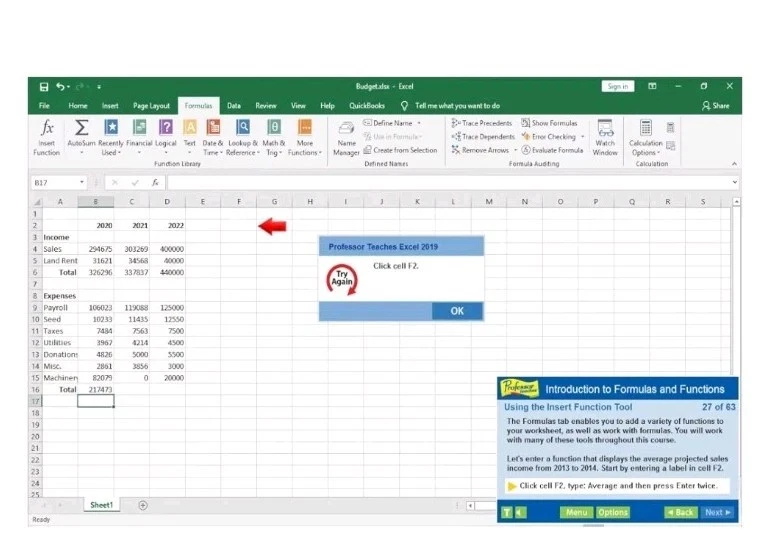Expand the Error Checking dropdown arrow

click(x=582, y=137)
